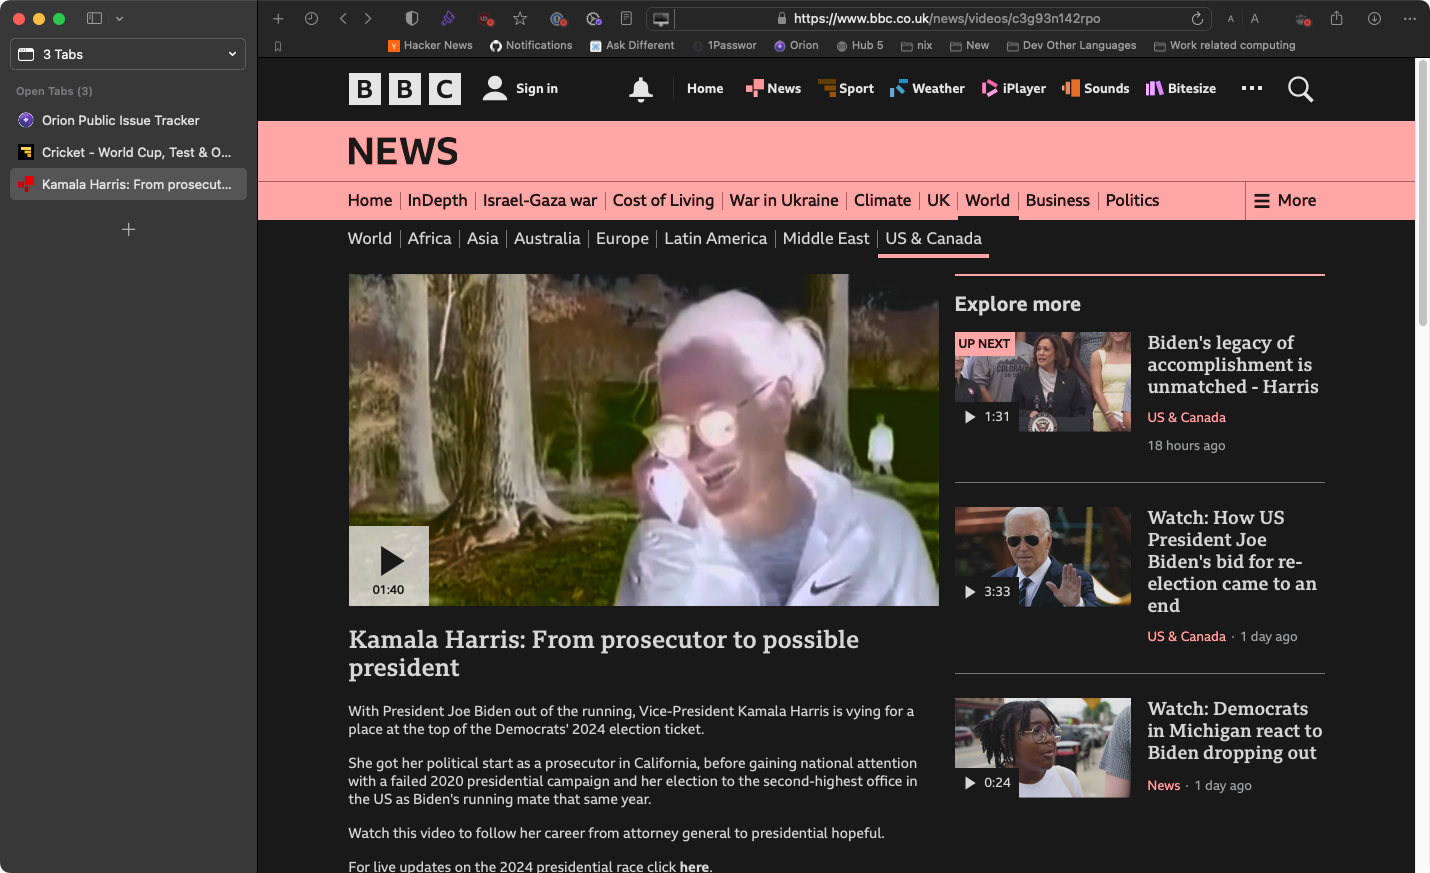The image size is (1430, 873).
Task: Follow the 'here' link for live election updates
Action: click(x=694, y=866)
